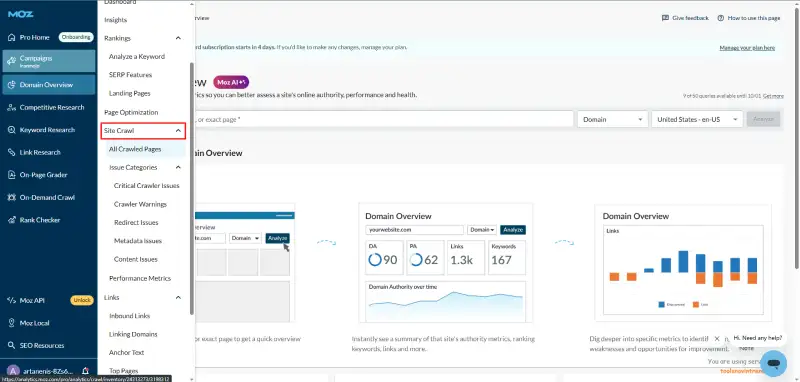Open Pro Home home icon
800x382 pixels.
point(12,37)
